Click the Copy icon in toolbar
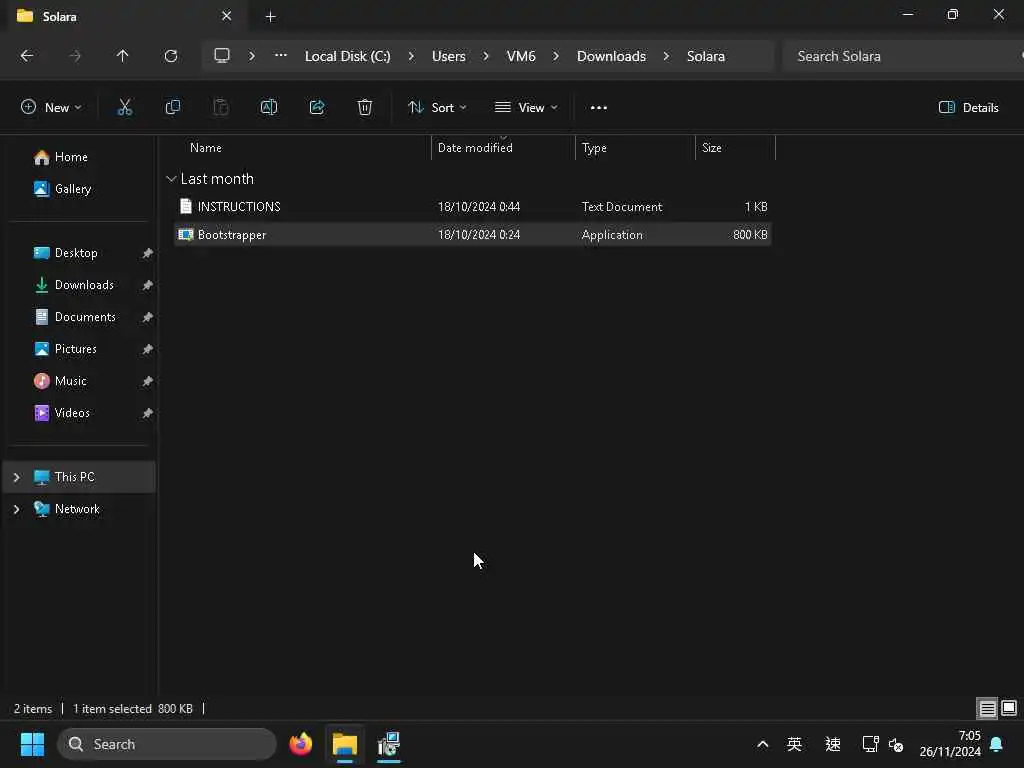The height and width of the screenshot is (768, 1024). 172,108
